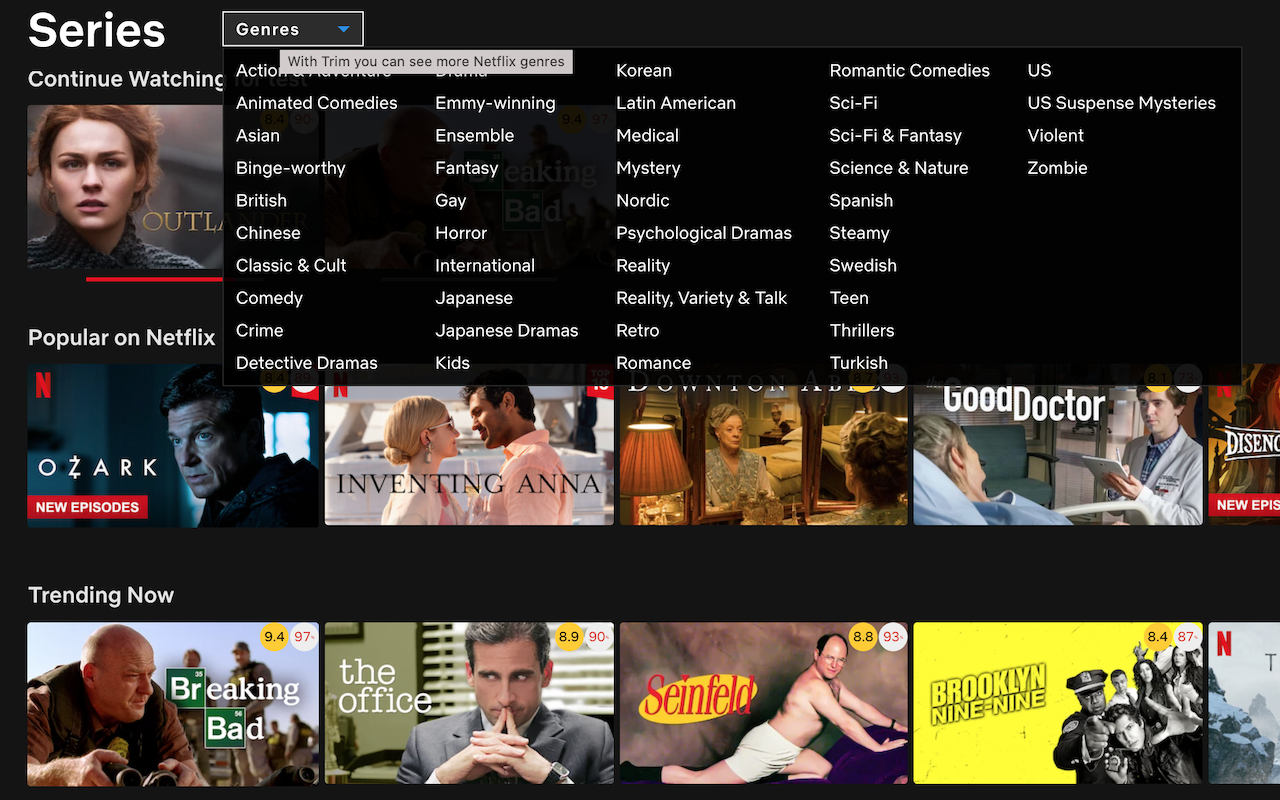Select Animated Comedies genre
This screenshot has height=800, width=1280.
pos(317,103)
